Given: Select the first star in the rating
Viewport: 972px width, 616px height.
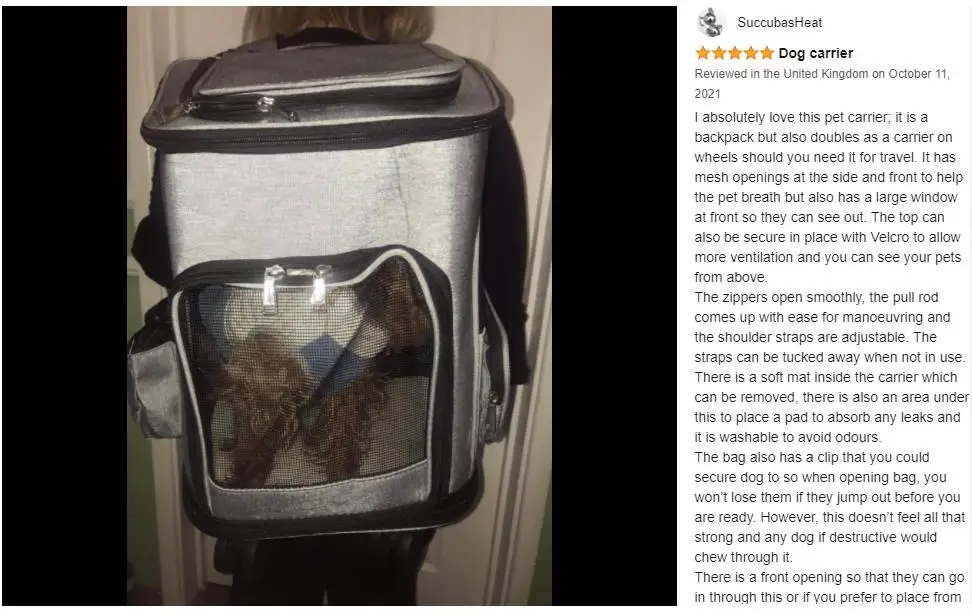Looking at the screenshot, I should point(702,53).
